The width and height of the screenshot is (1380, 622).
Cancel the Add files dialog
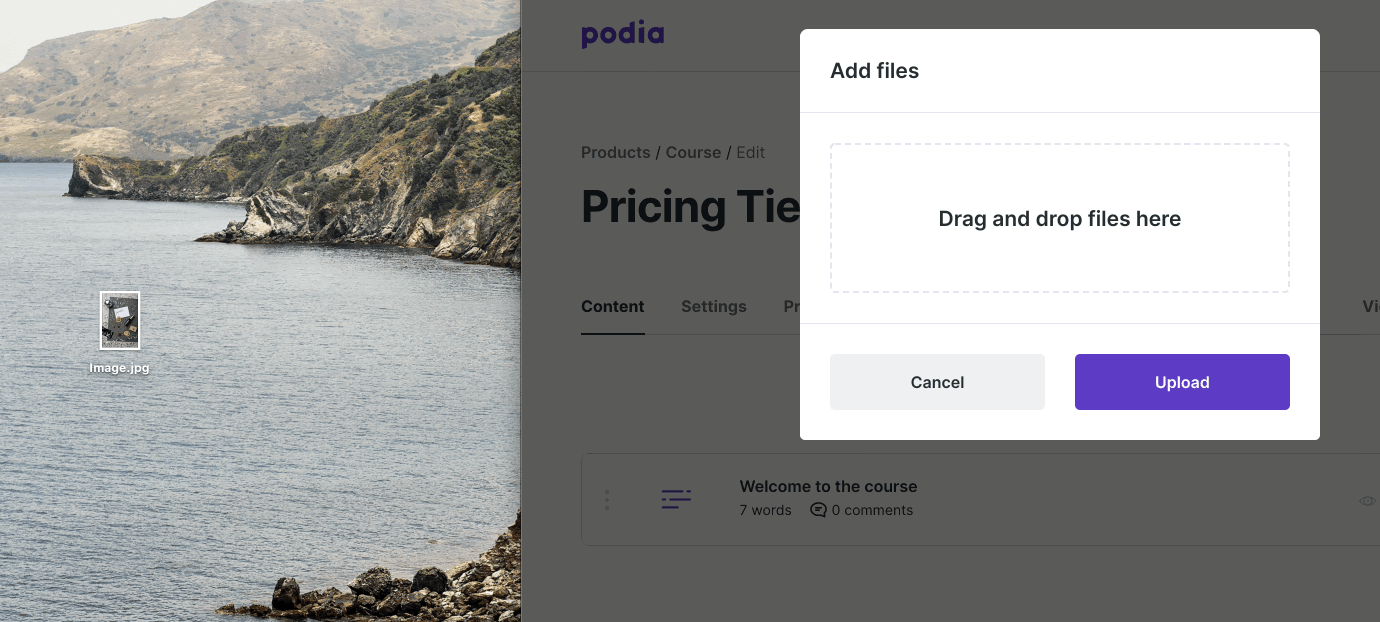coord(937,382)
